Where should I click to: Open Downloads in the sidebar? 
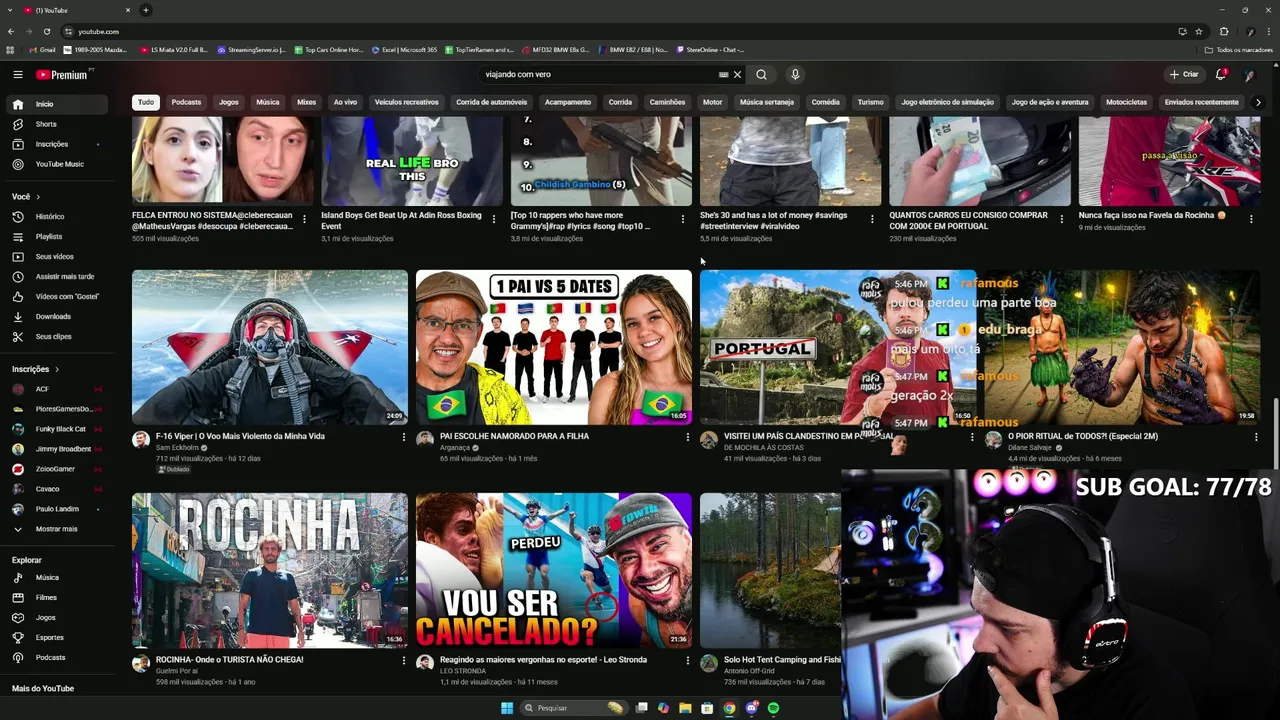click(x=58, y=316)
